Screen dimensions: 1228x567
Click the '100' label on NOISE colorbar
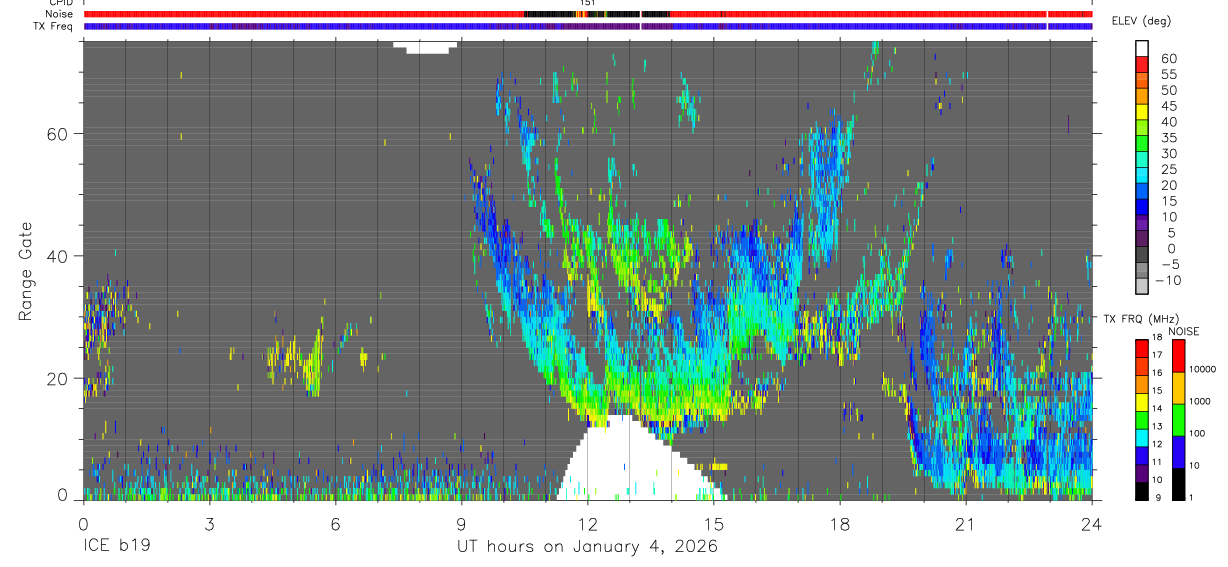[x=1197, y=434]
